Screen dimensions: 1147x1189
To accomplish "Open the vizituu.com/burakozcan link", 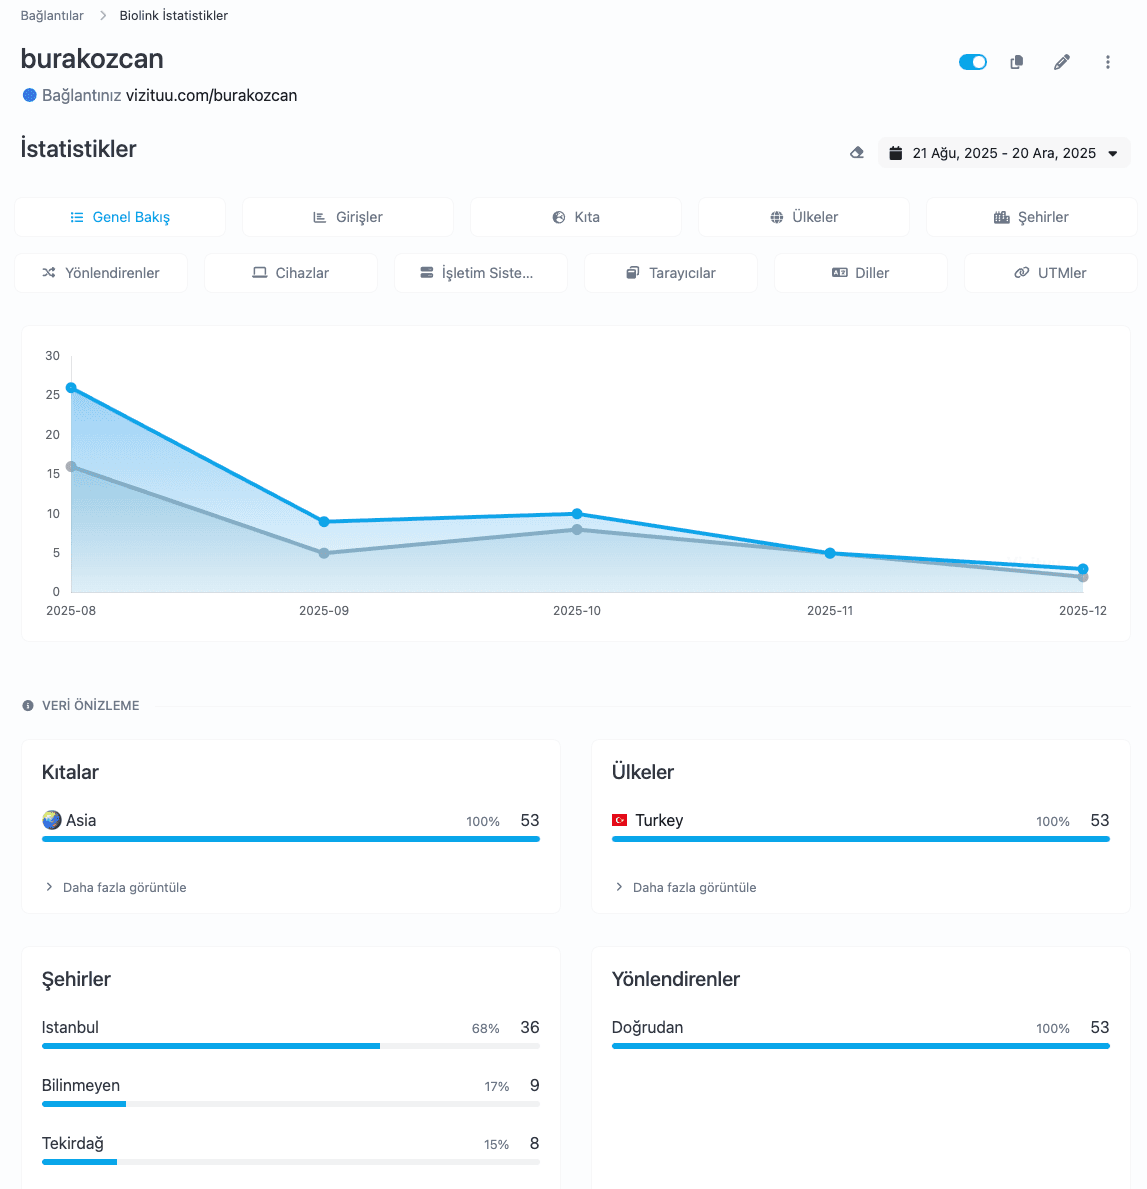I will coord(211,96).
